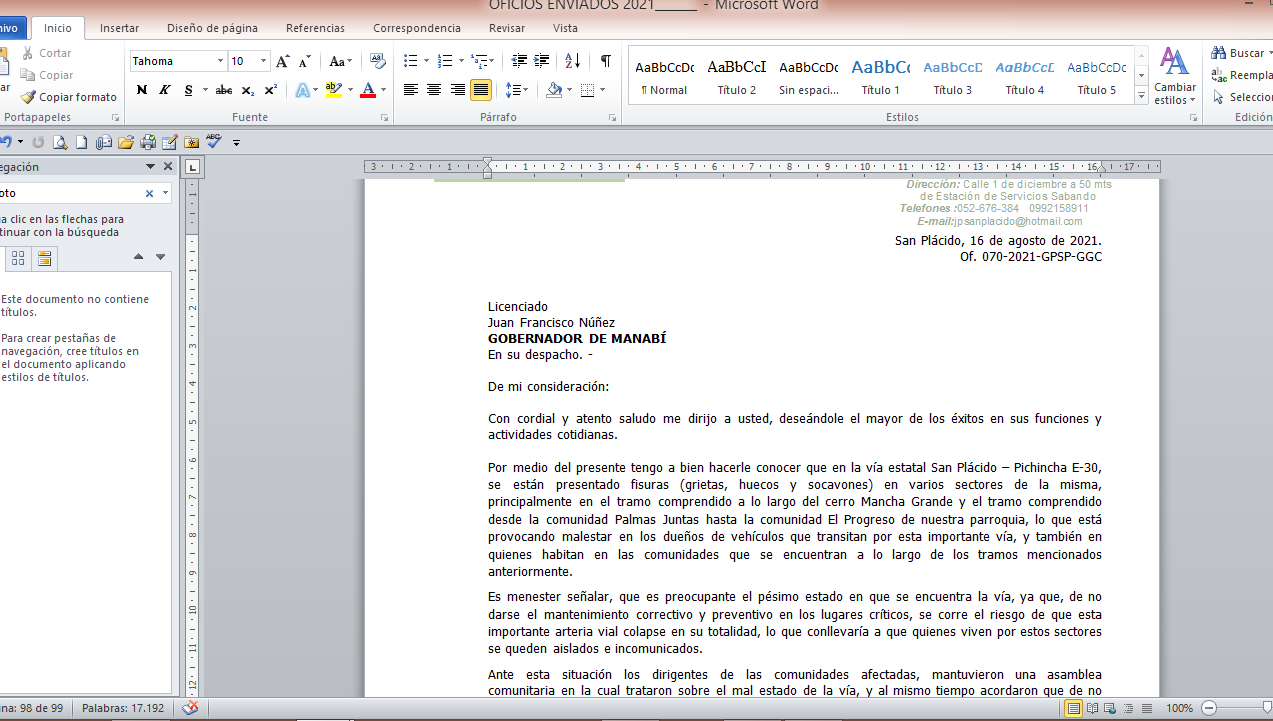Switch to full screen reading view
The width and height of the screenshot is (1273, 721).
point(1092,708)
